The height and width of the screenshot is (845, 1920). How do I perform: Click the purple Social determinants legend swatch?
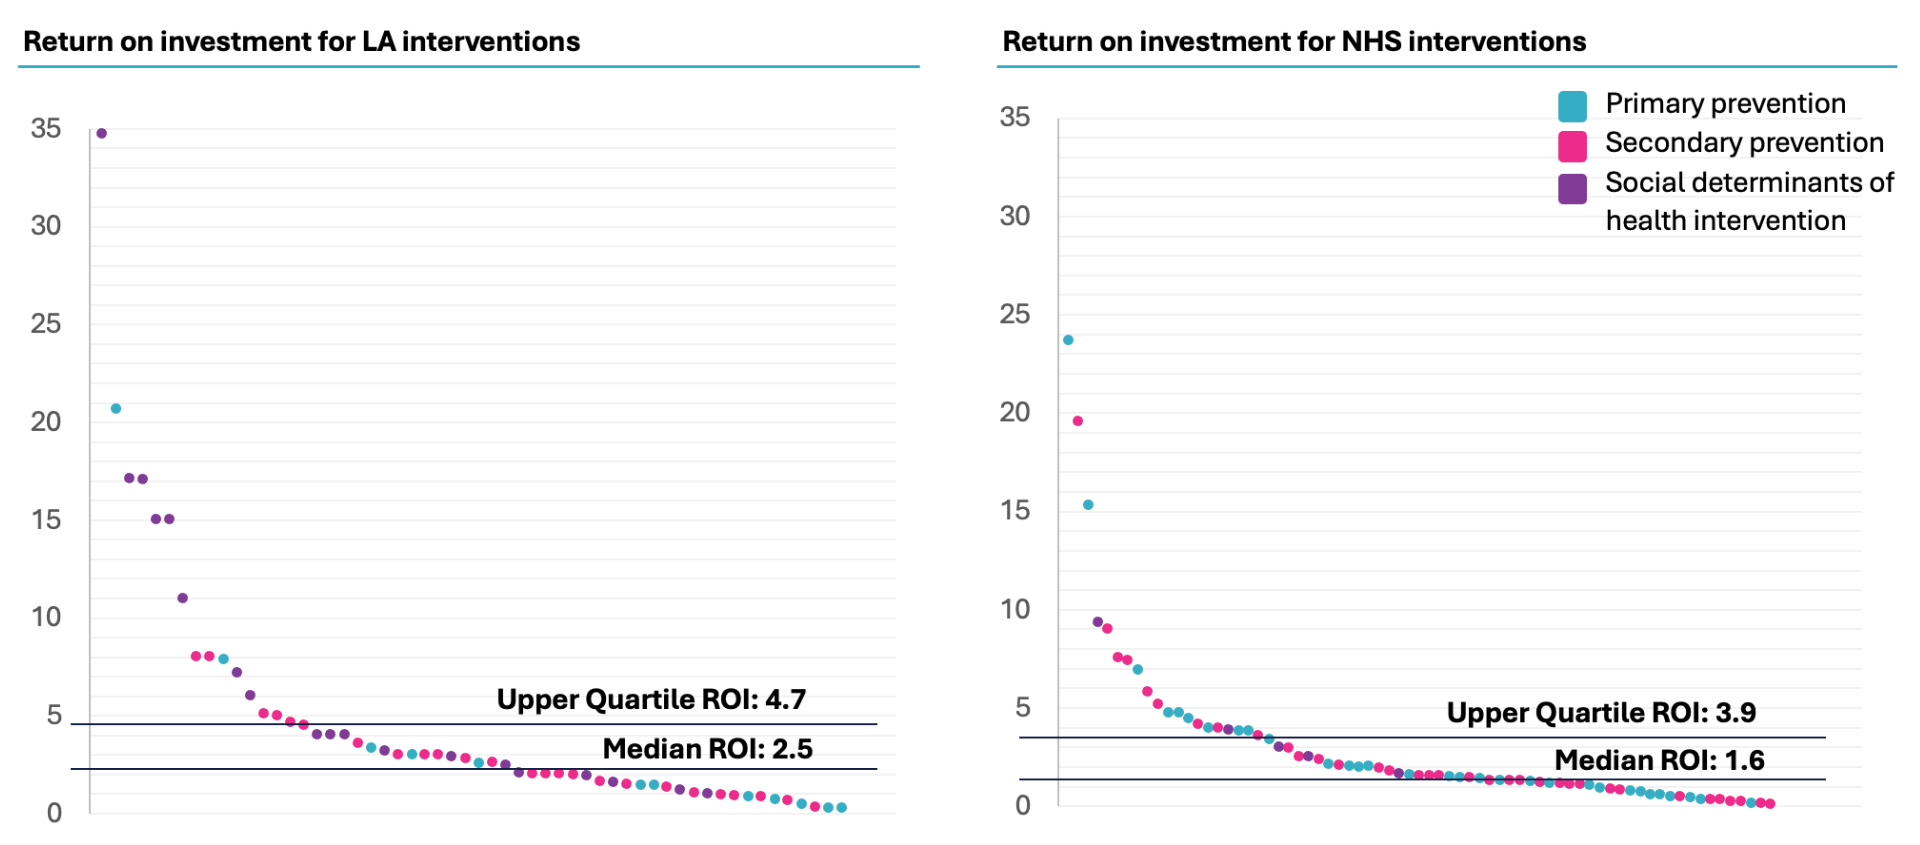(x=1572, y=188)
